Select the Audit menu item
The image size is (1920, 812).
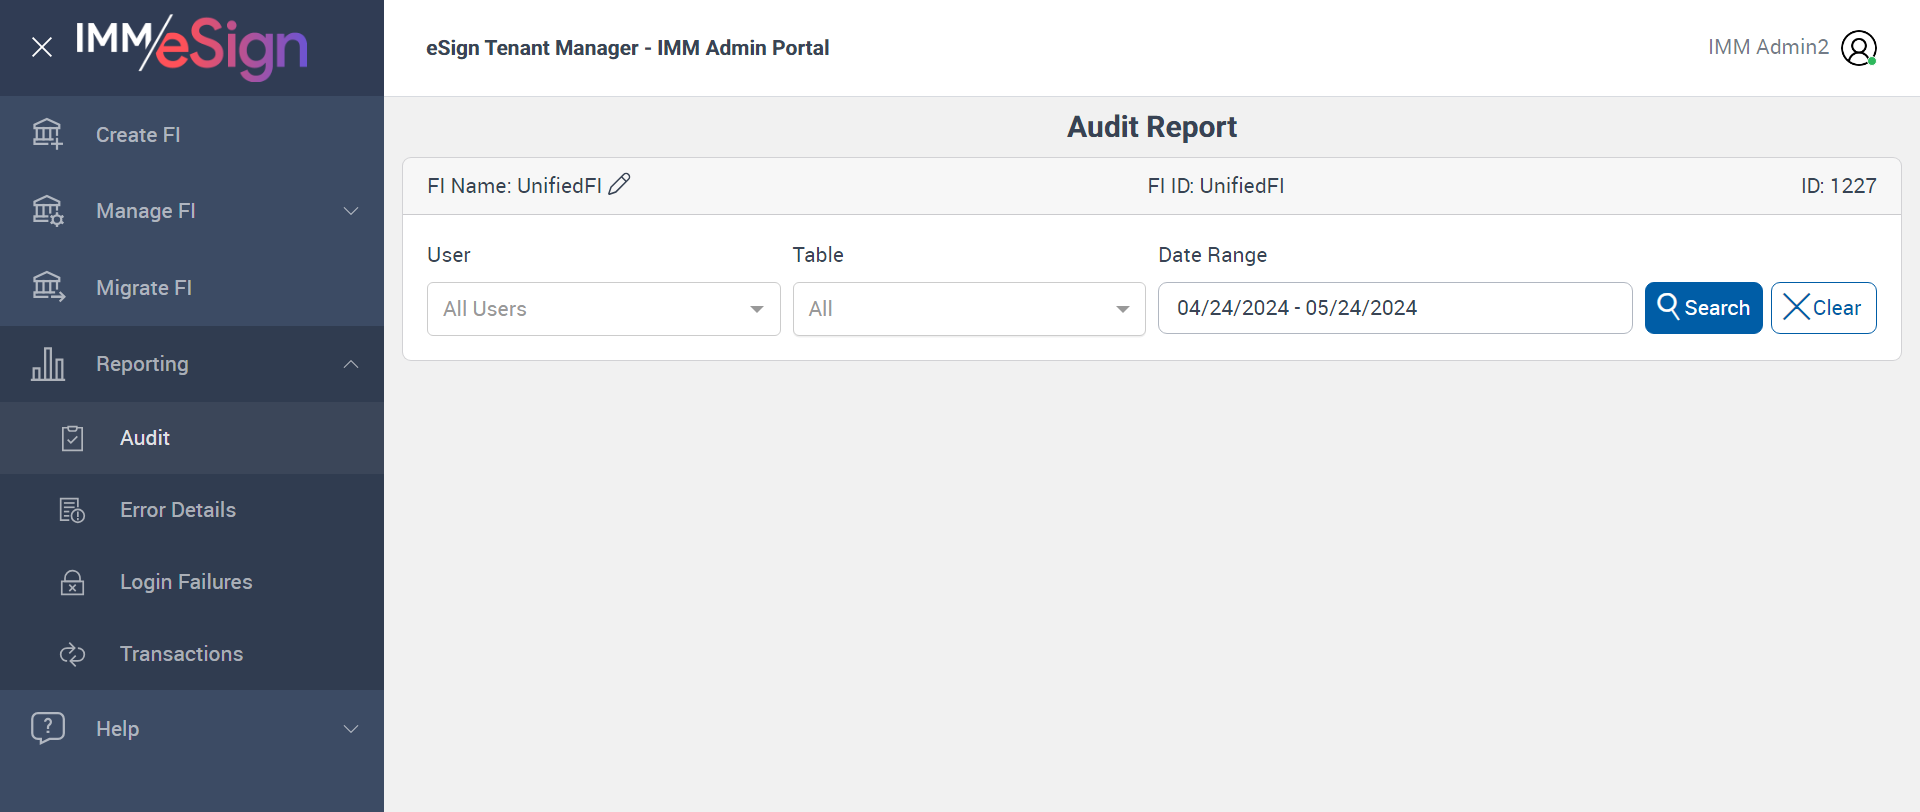(145, 438)
